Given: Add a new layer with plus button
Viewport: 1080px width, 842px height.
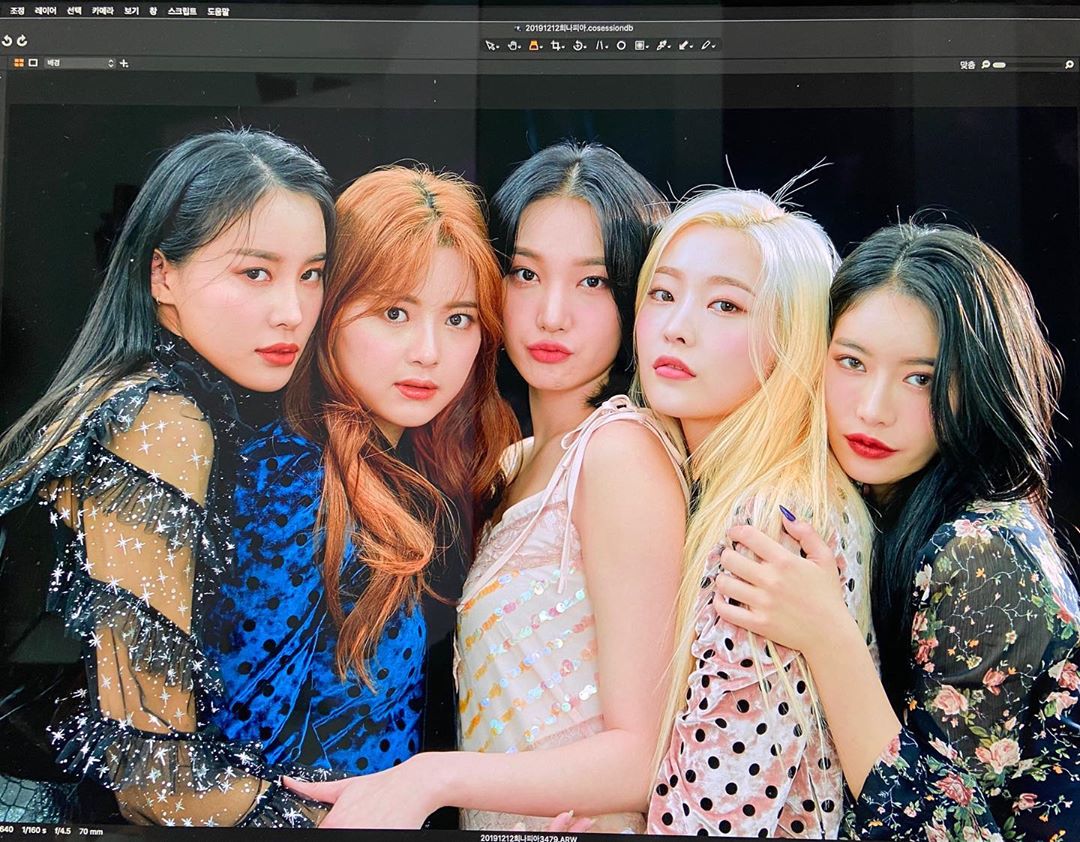Looking at the screenshot, I should (x=124, y=63).
